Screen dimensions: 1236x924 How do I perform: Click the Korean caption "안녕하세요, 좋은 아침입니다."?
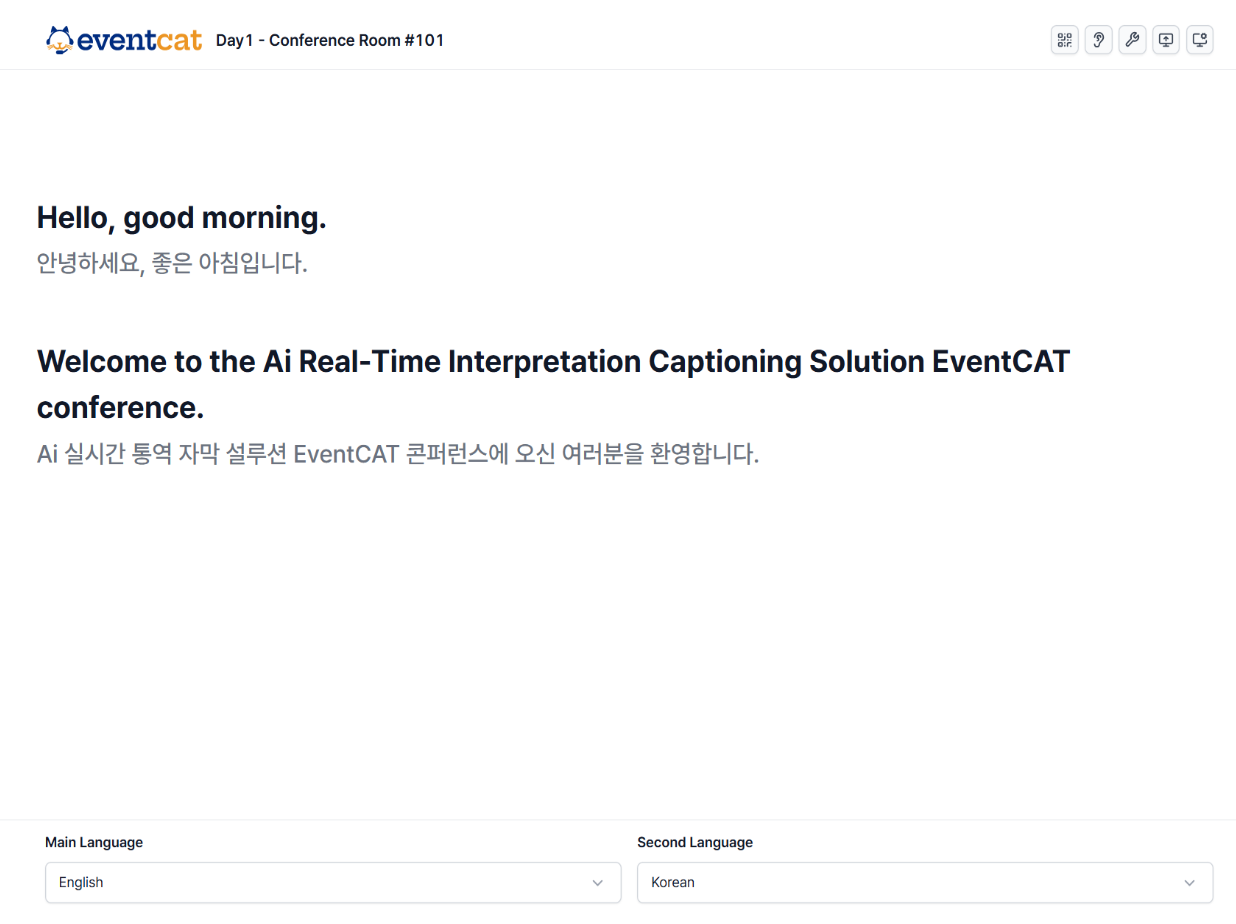(172, 264)
